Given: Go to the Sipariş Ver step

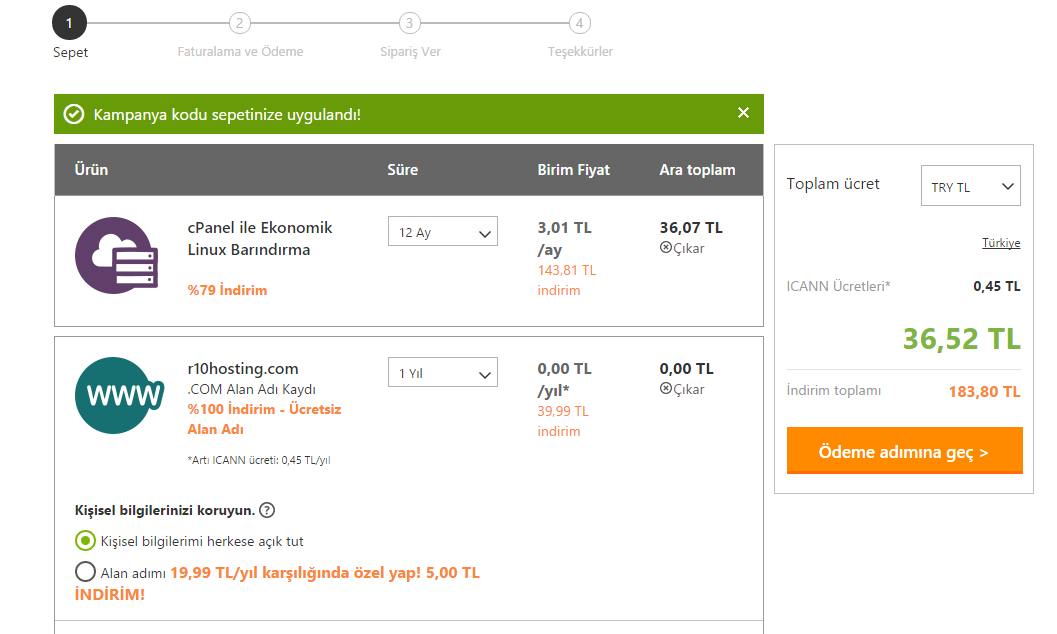Looking at the screenshot, I should point(410,51).
